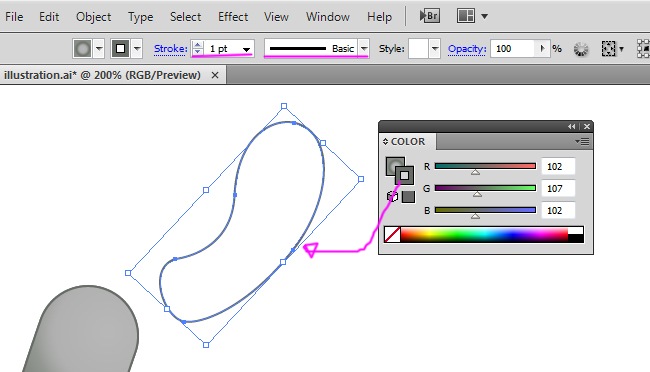Viewport: 650px width, 372px height.
Task: Click the Align selection icon
Action: click(x=608, y=49)
